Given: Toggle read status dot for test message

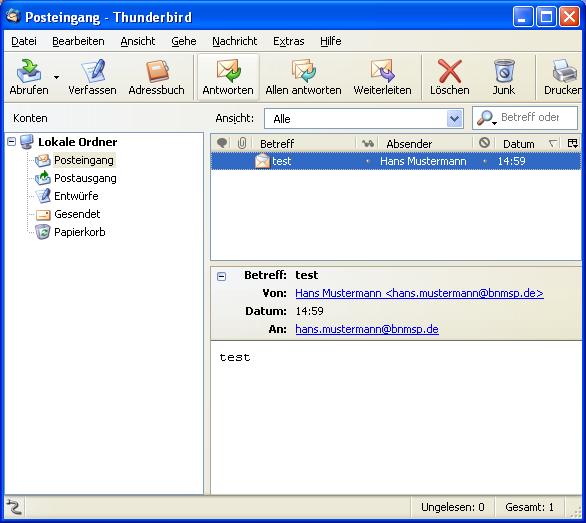Looking at the screenshot, I should [x=368, y=161].
